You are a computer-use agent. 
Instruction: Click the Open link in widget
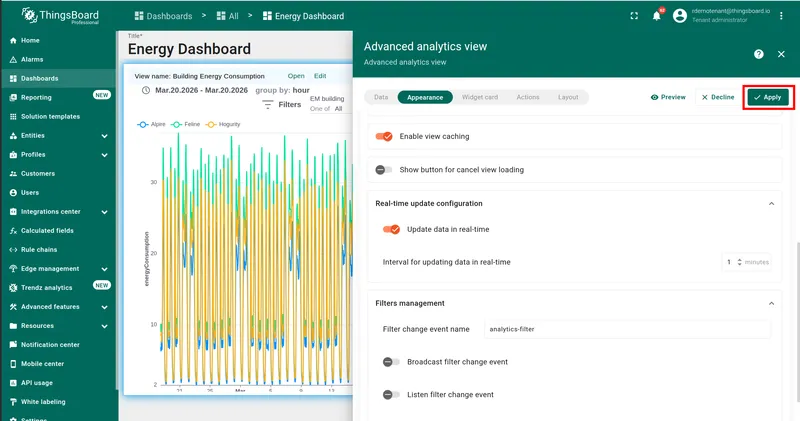pyautogui.click(x=296, y=76)
